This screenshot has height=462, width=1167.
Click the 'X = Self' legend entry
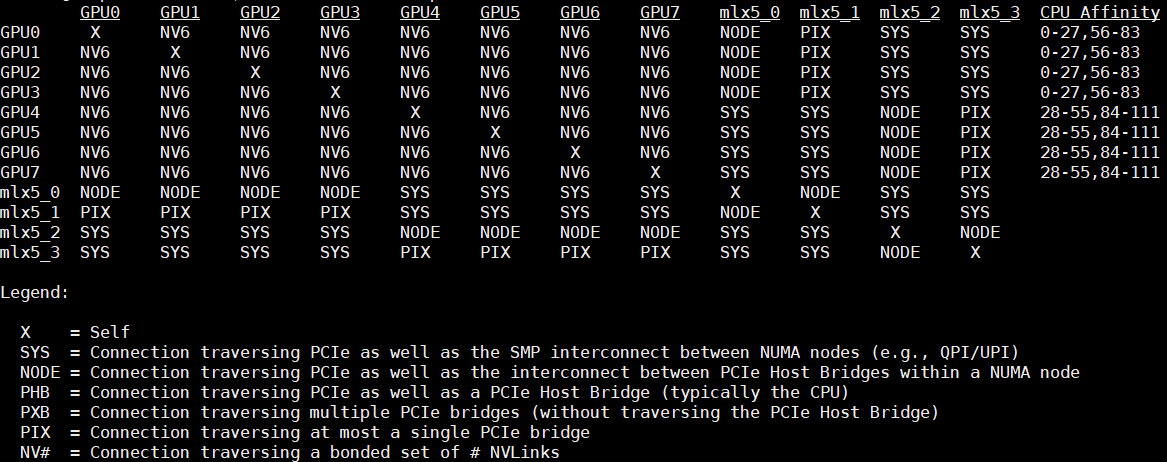(75, 332)
